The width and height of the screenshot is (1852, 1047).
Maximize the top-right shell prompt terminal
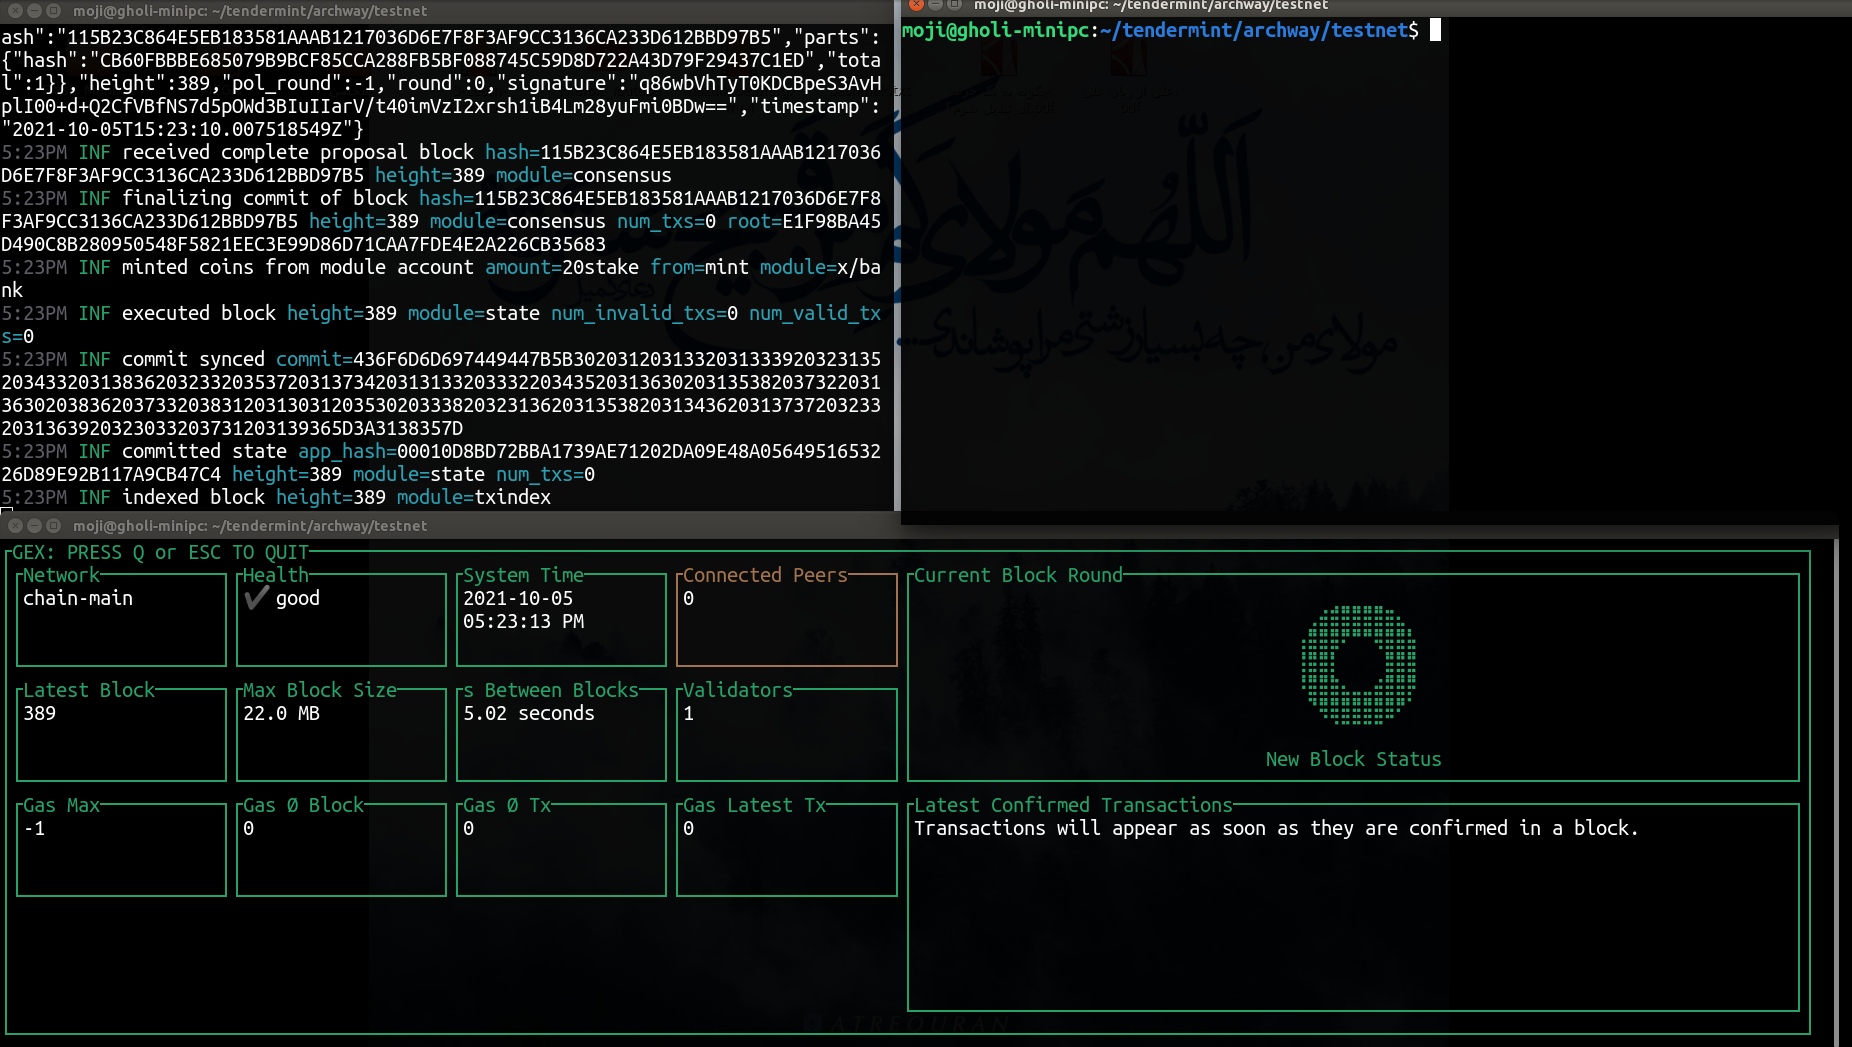pyautogui.click(x=954, y=5)
